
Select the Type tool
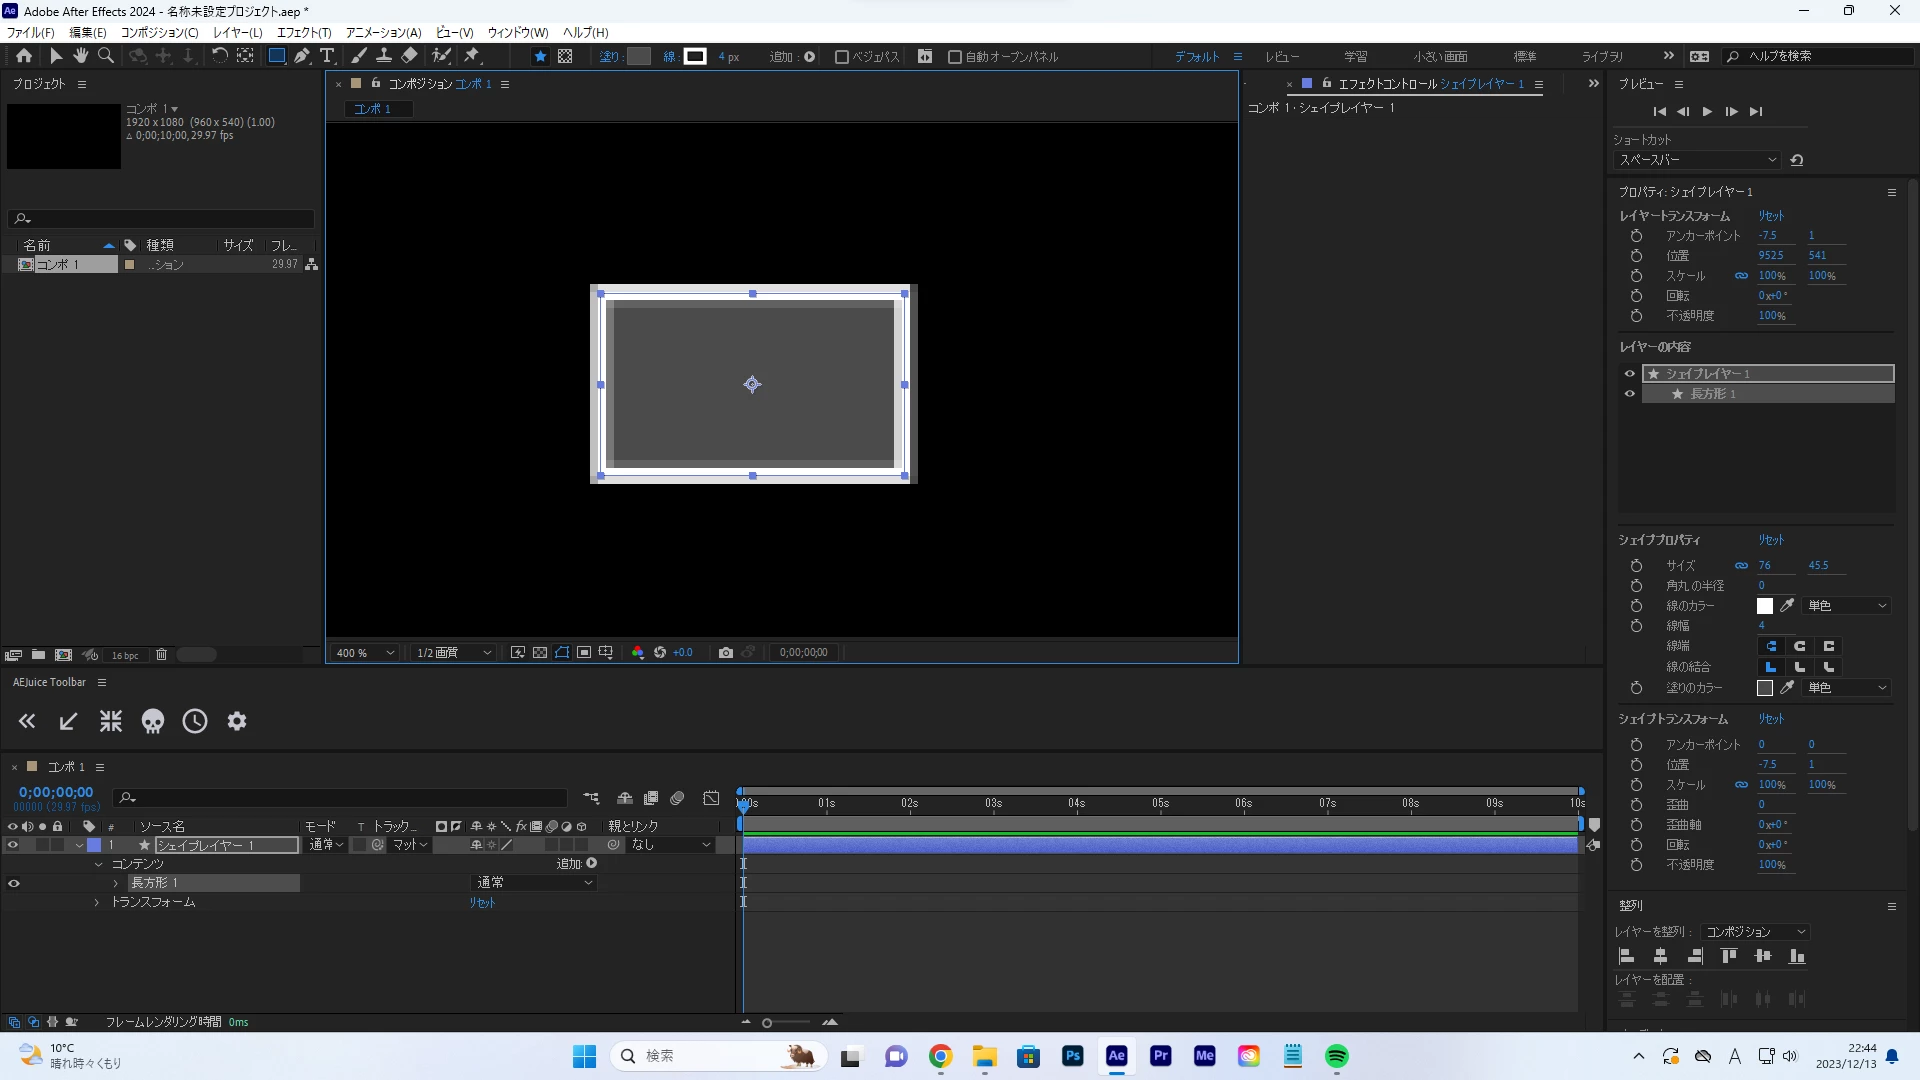pyautogui.click(x=327, y=56)
